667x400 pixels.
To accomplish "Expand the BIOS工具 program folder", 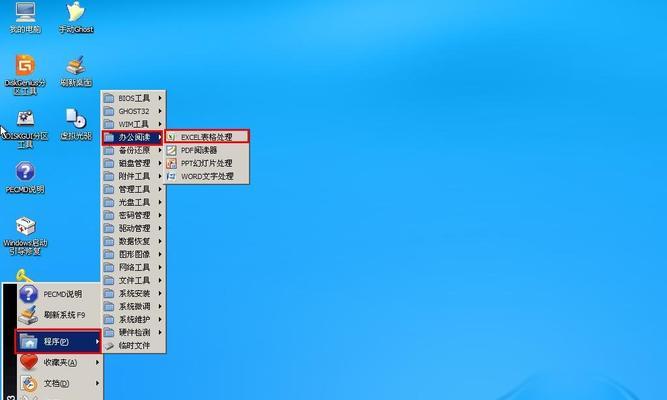I will pyautogui.click(x=133, y=98).
